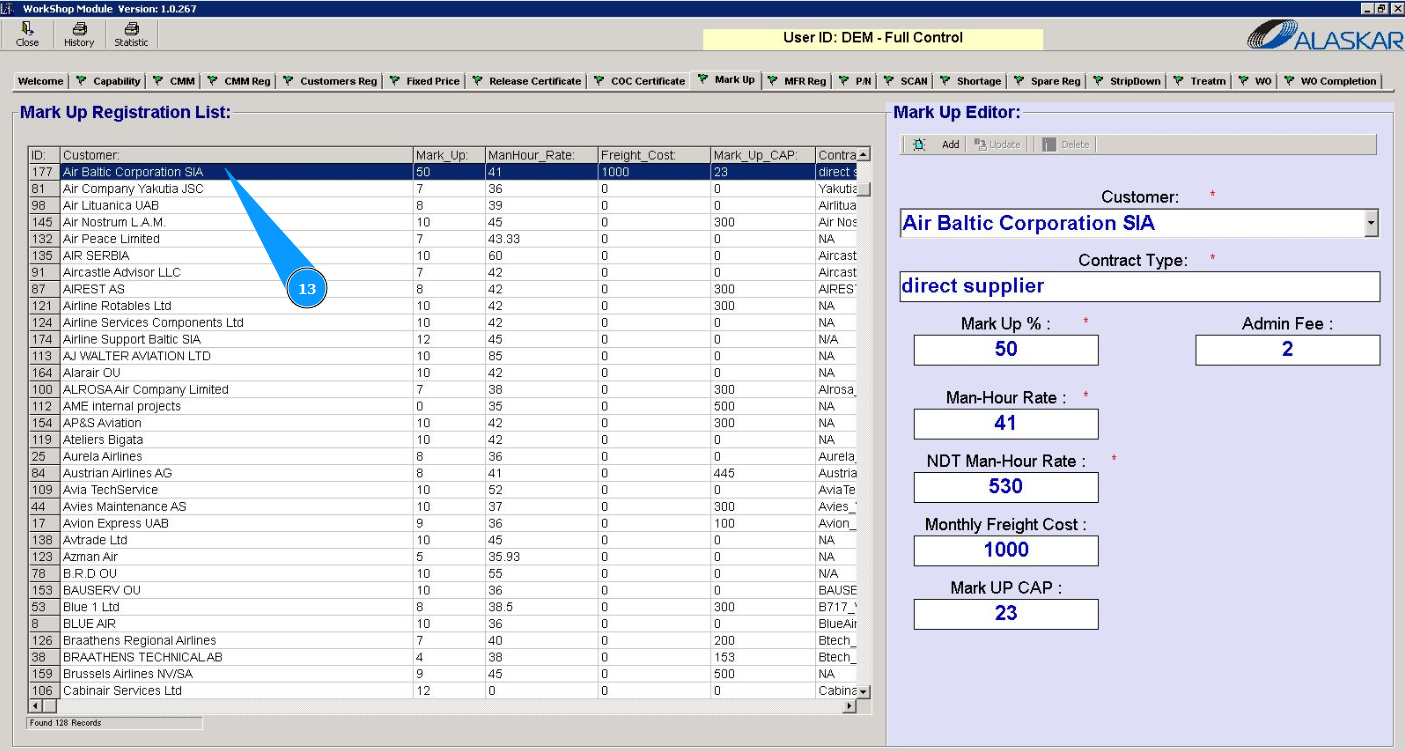Open the History printer icon
1405x751 pixels.
(79, 30)
